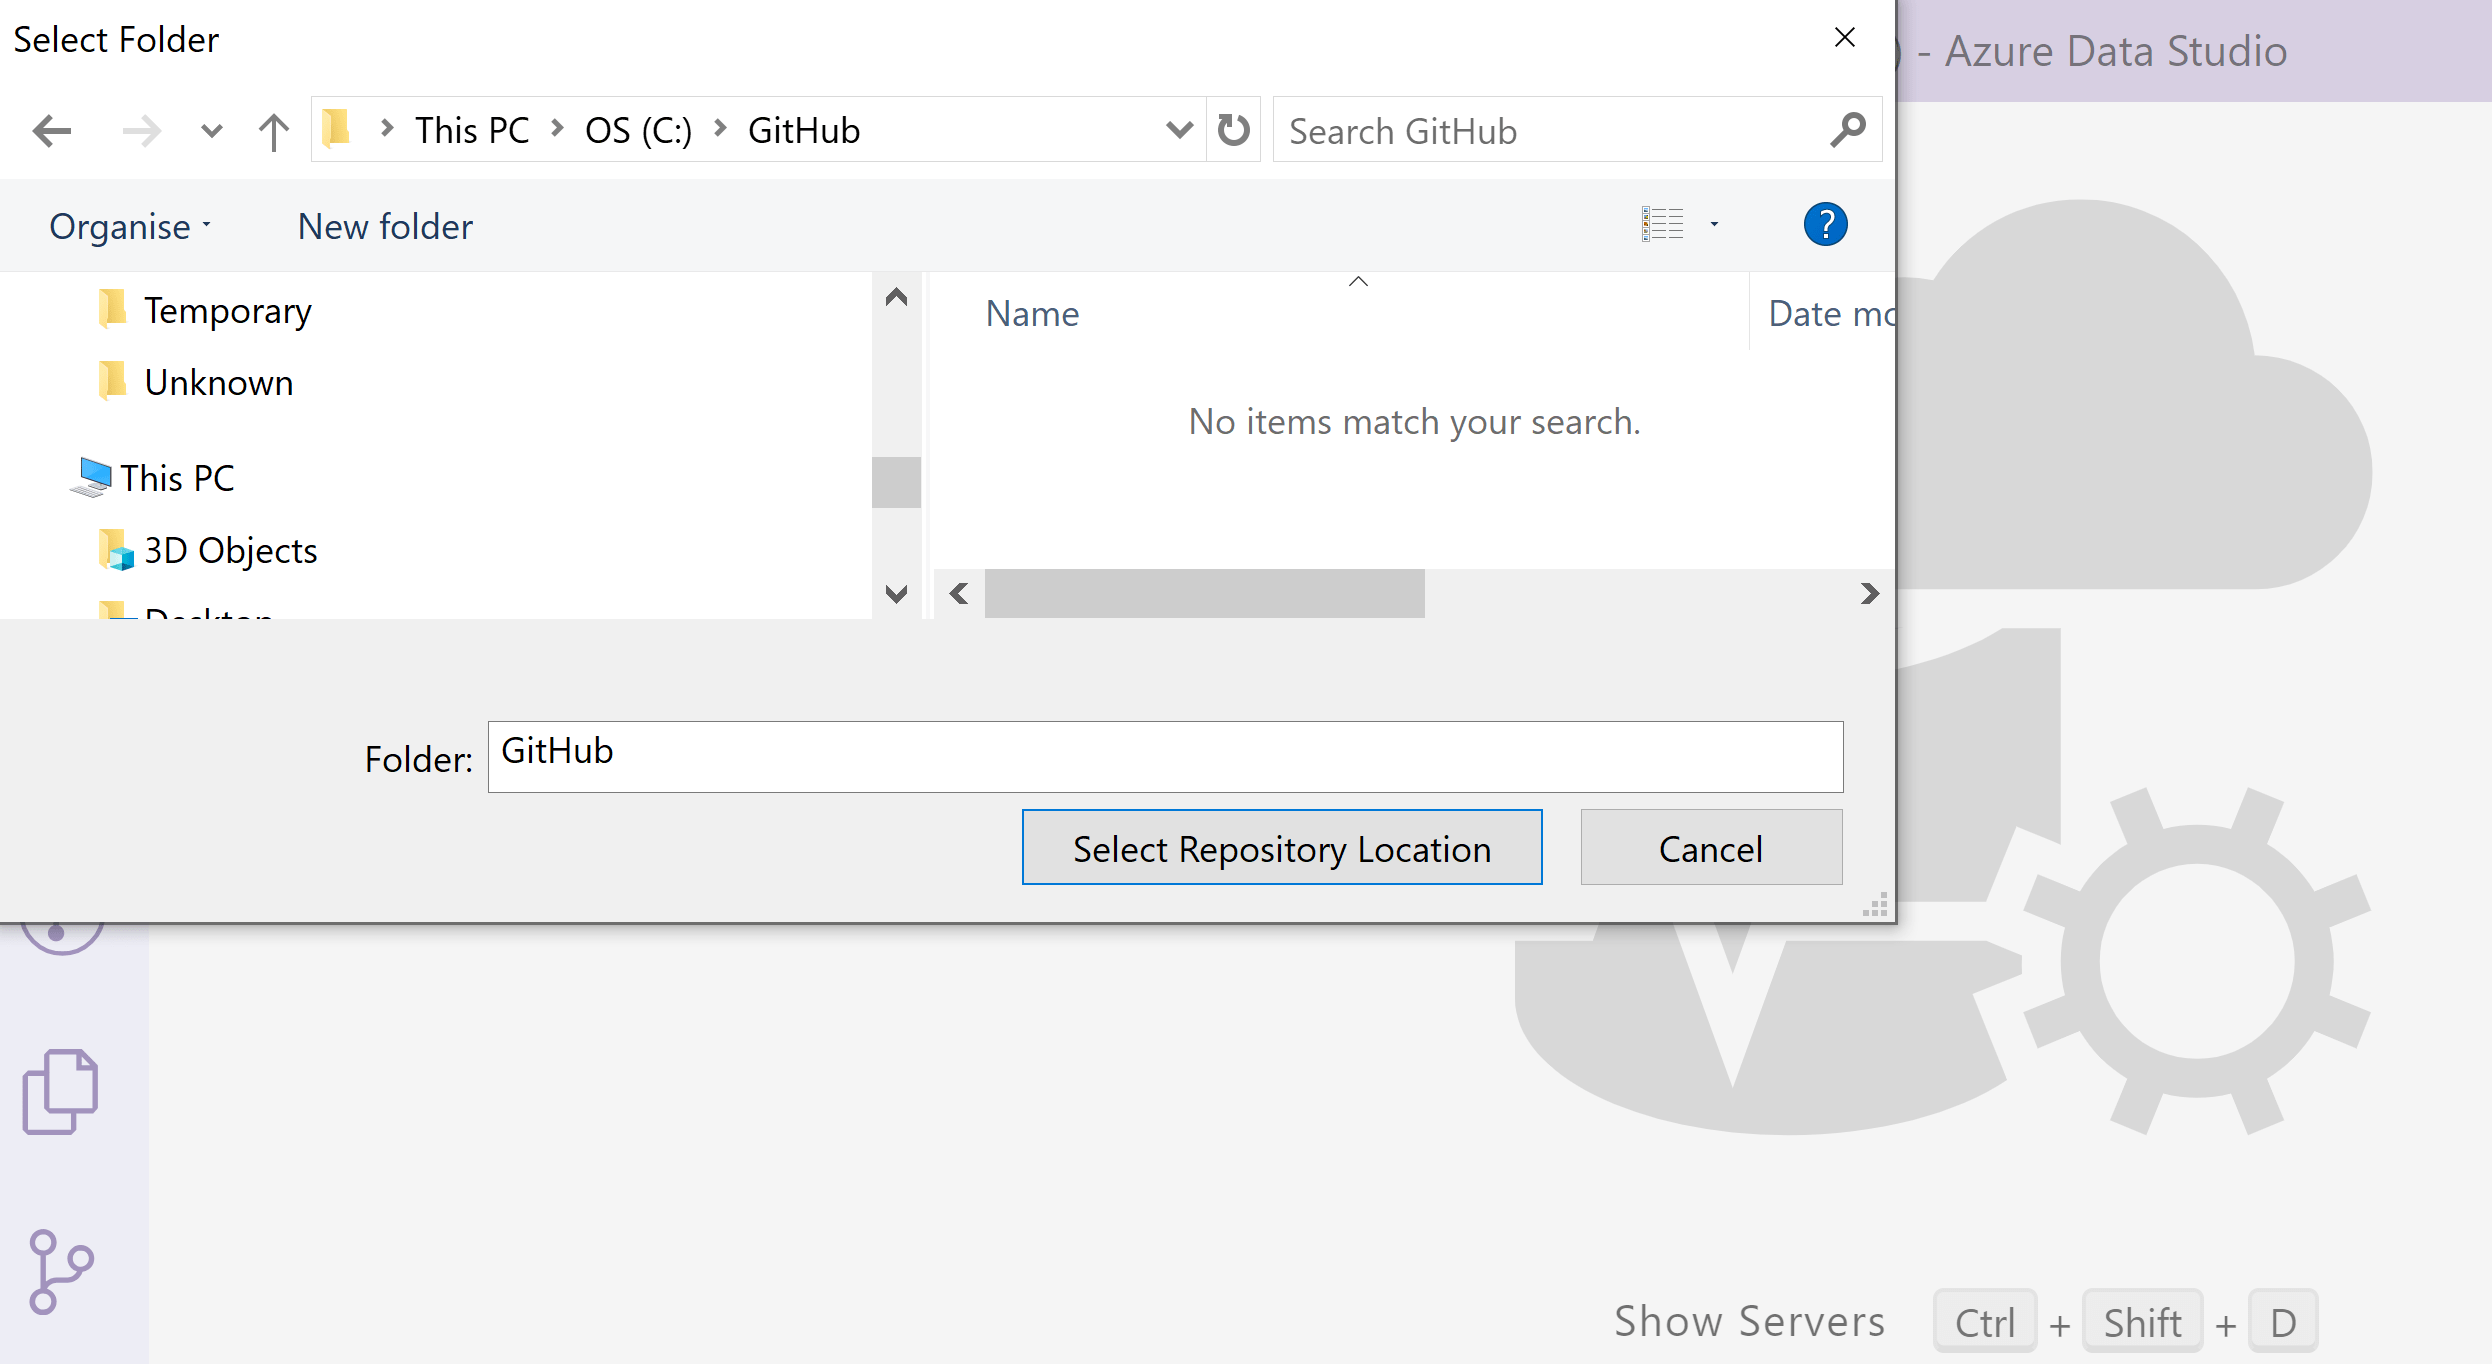The height and width of the screenshot is (1364, 2492).
Task: Click the Up one level arrow
Action: (273, 131)
